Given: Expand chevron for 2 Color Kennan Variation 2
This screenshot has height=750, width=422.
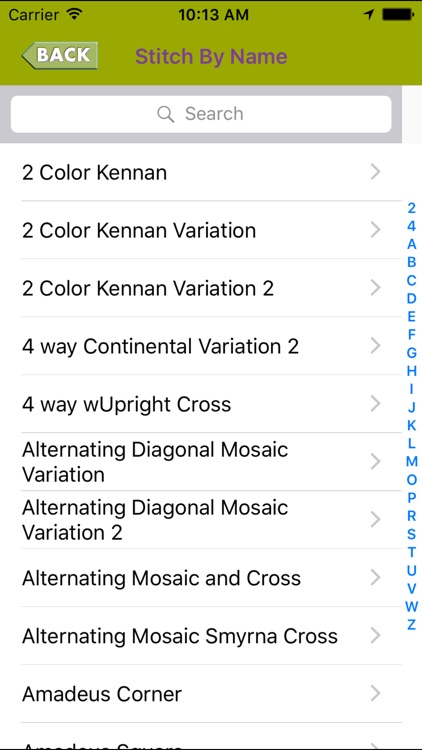Looking at the screenshot, I should pyautogui.click(x=376, y=288).
